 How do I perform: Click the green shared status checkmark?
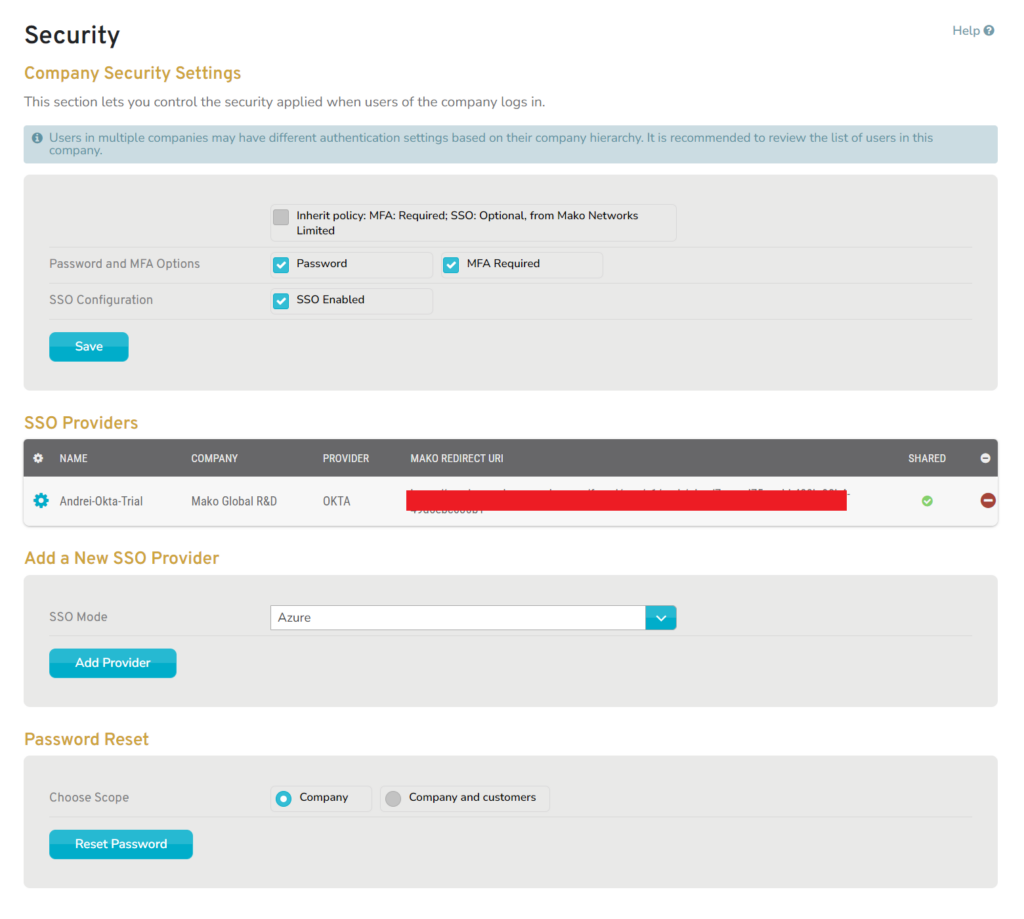pyautogui.click(x=926, y=501)
